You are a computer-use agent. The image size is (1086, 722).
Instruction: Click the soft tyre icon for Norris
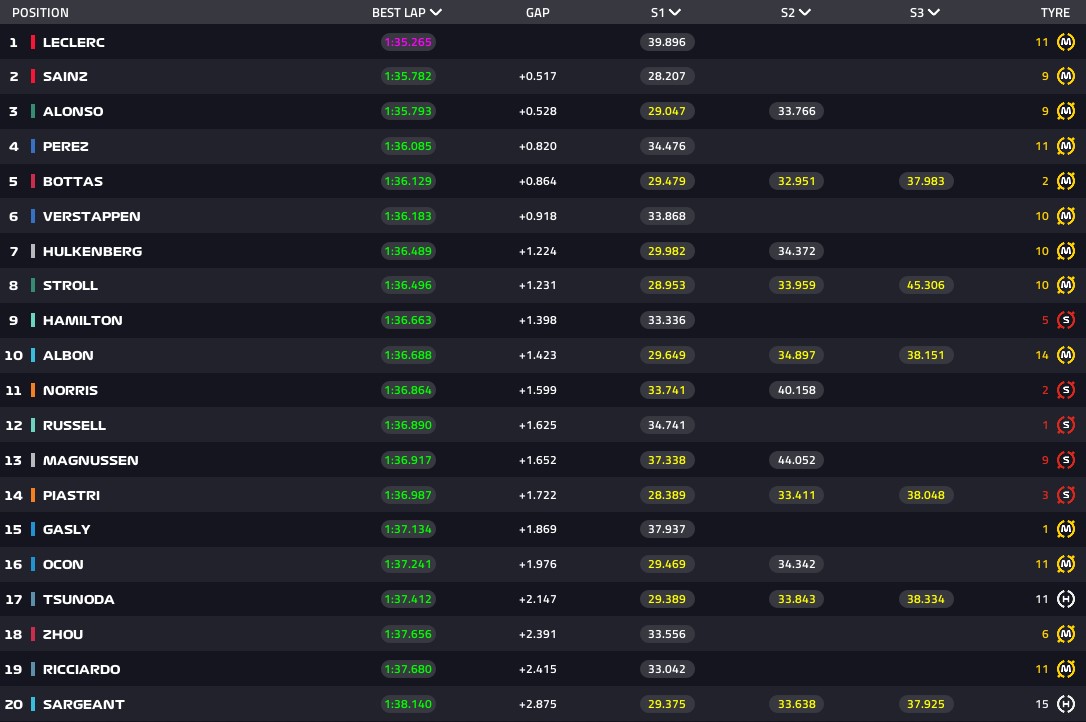[x=1066, y=390]
